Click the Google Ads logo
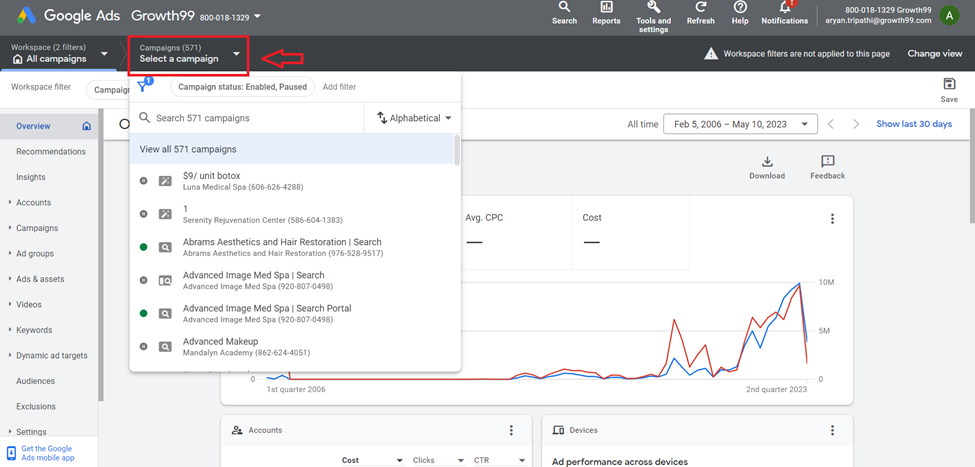975x467 pixels. point(25,16)
